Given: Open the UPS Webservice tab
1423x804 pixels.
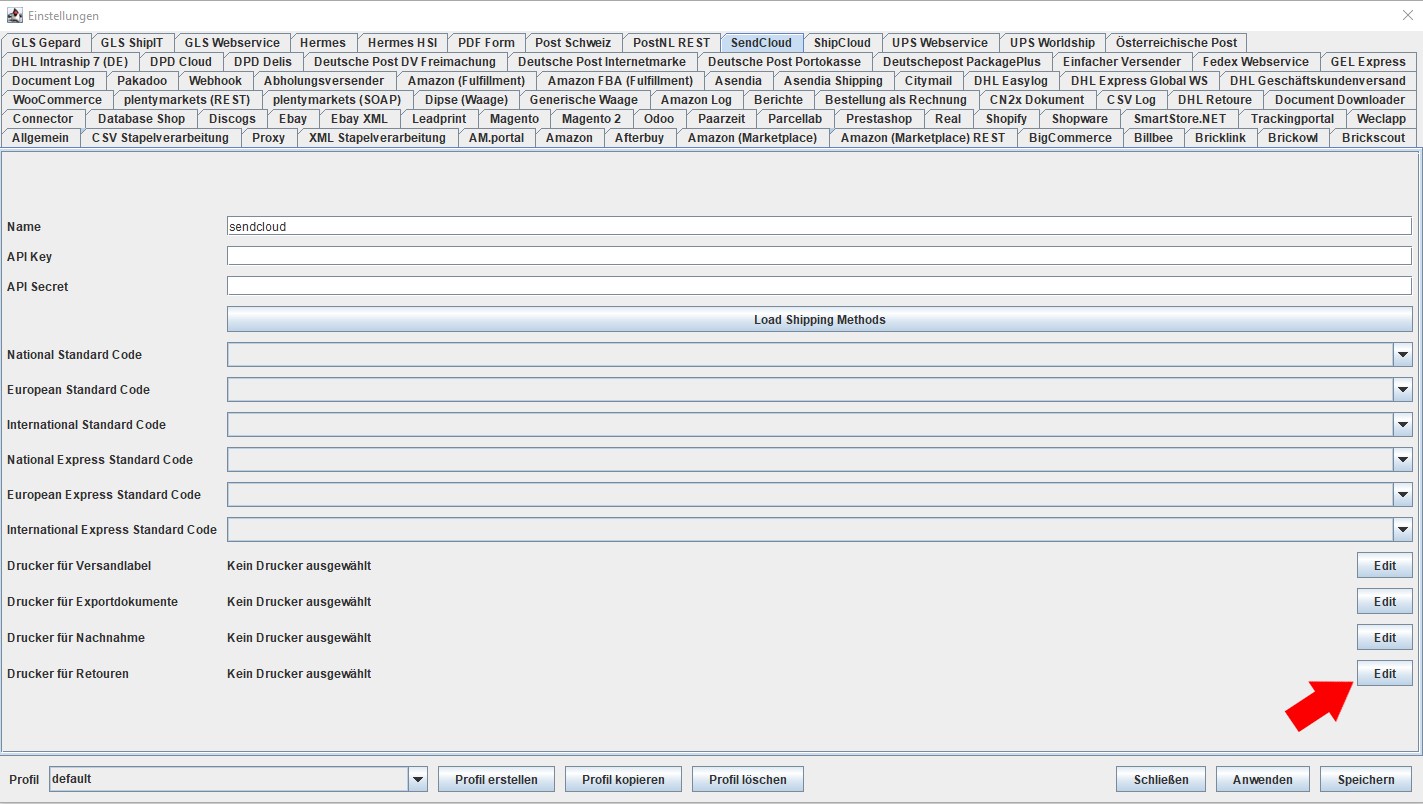Looking at the screenshot, I should point(940,43).
